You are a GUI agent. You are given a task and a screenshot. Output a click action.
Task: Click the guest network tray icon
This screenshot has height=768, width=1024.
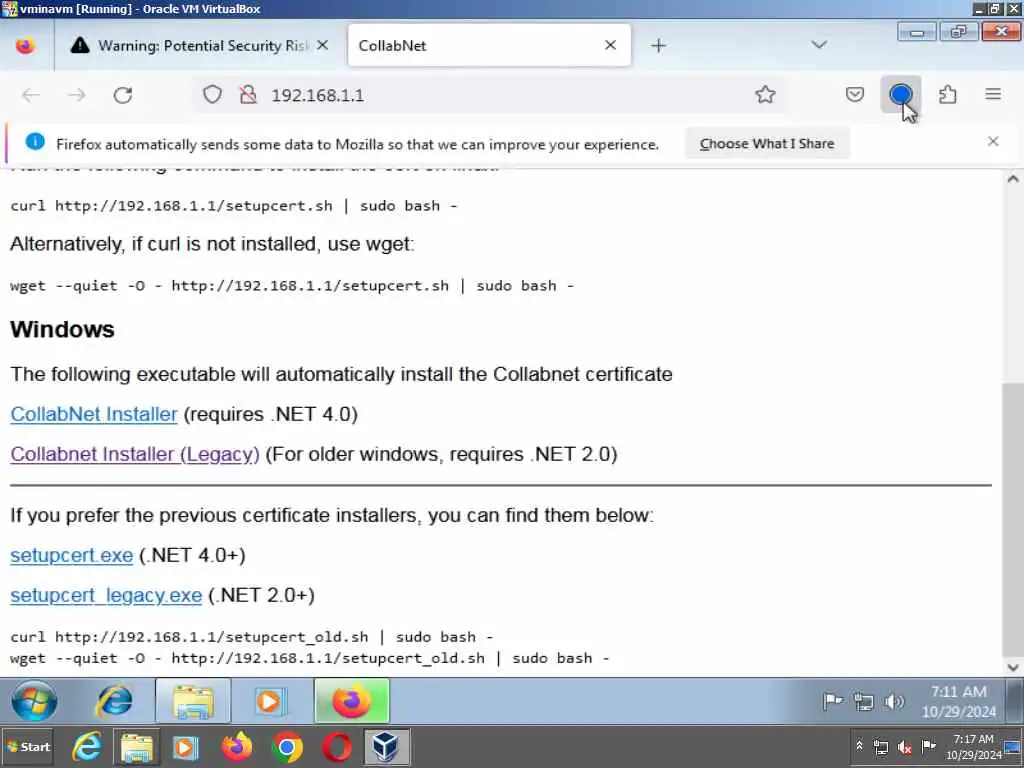863,702
